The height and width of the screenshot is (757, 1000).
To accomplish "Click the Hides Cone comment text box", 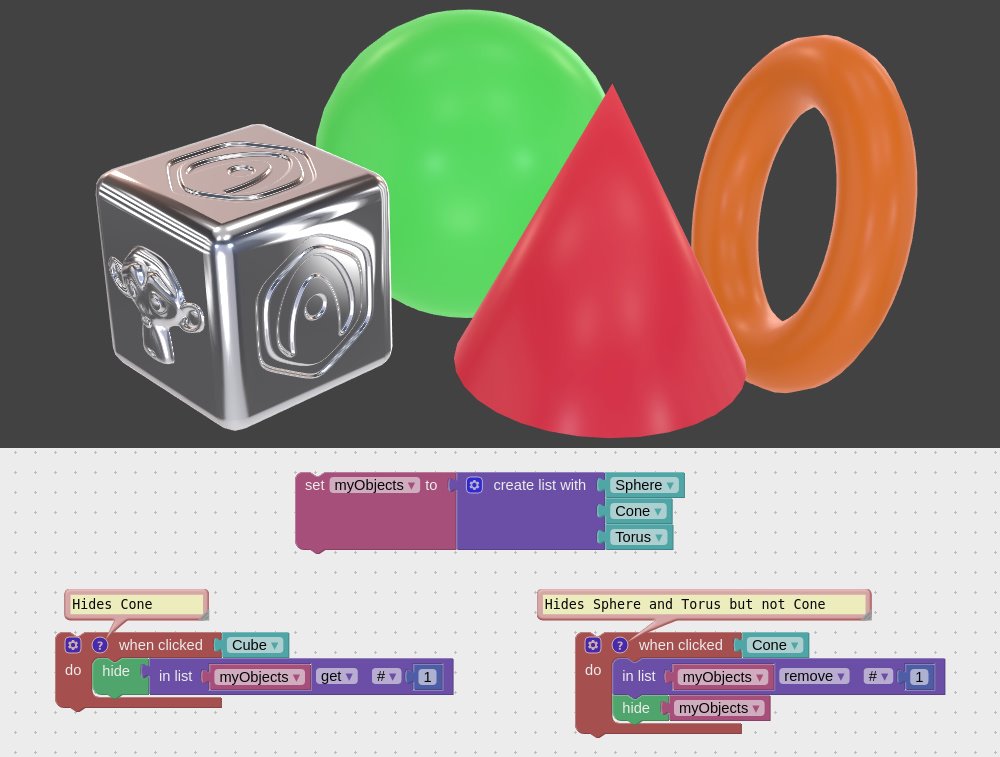I will [x=136, y=605].
